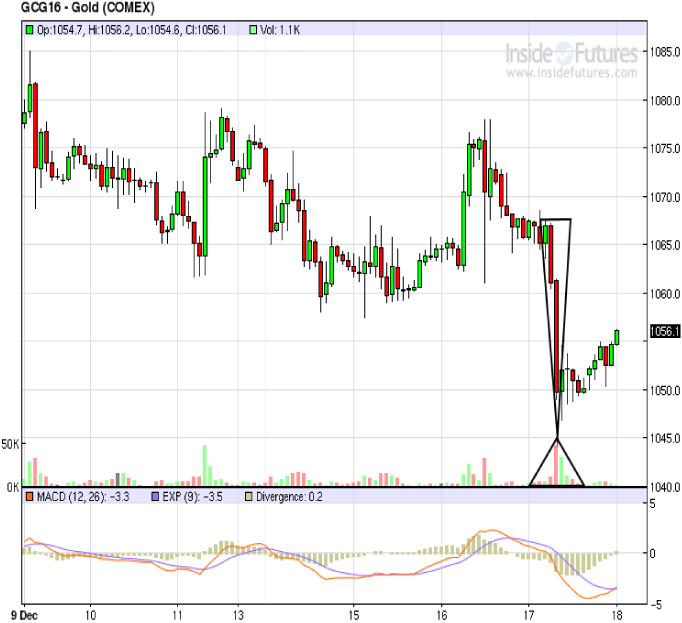The height and width of the screenshot is (623, 682).
Task: Select the 13 date label on time axis
Action: click(238, 614)
